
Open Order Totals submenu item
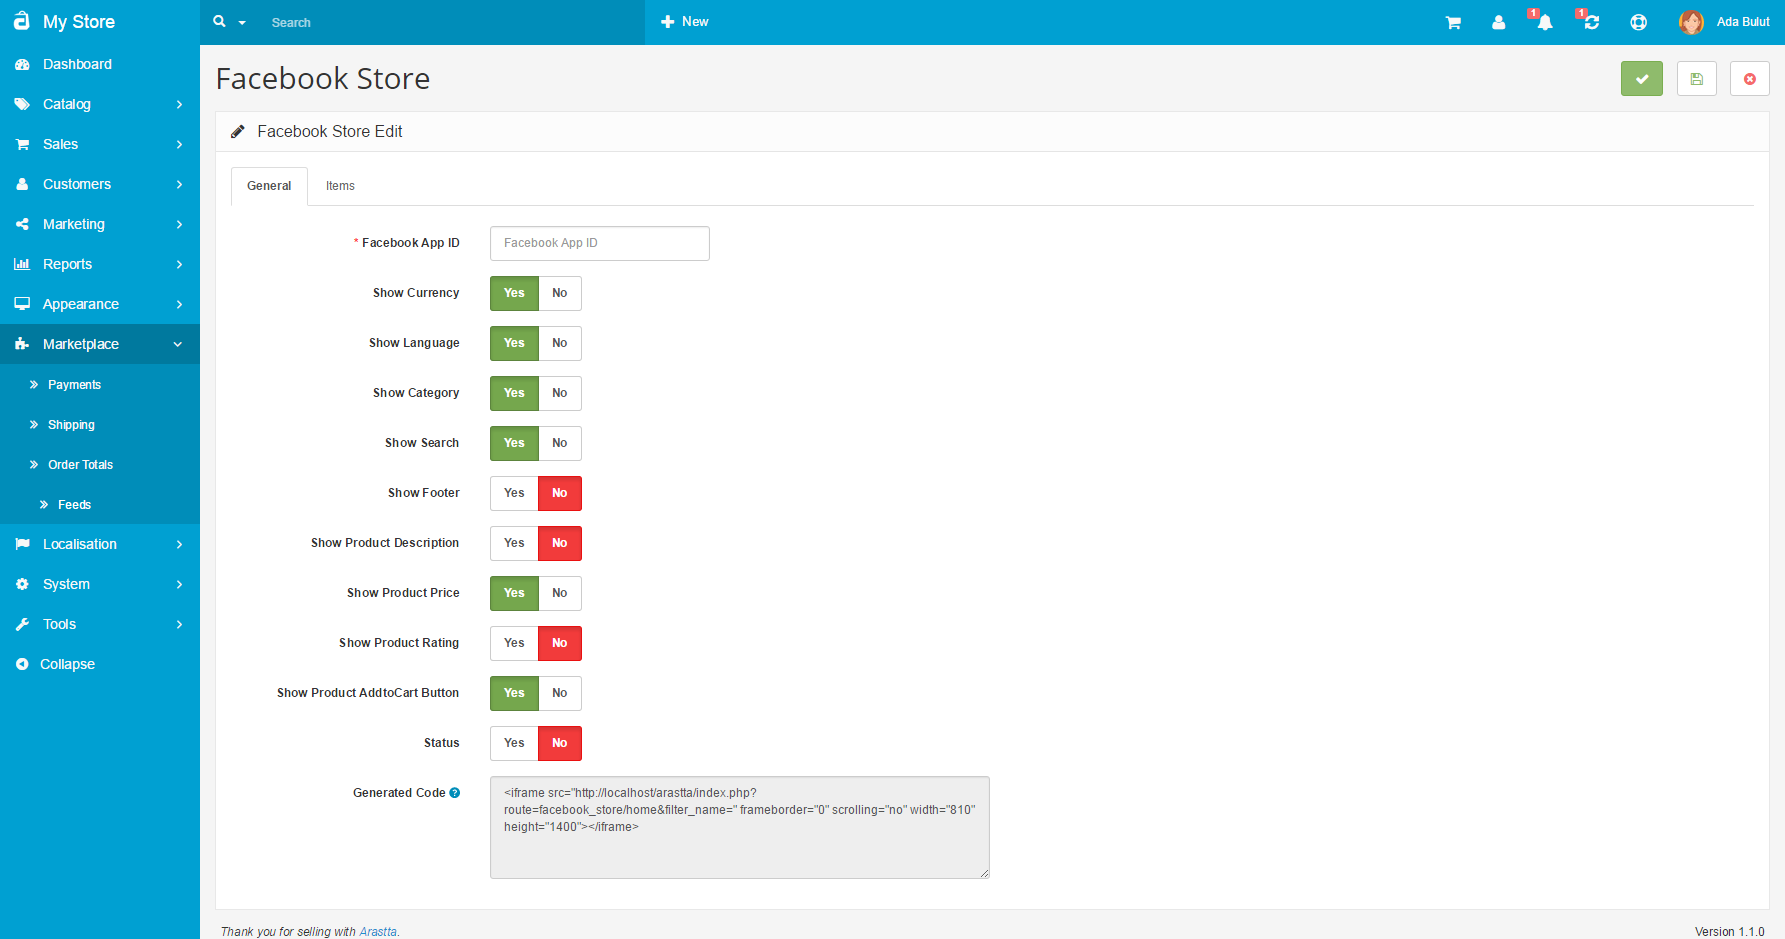pyautogui.click(x=80, y=465)
